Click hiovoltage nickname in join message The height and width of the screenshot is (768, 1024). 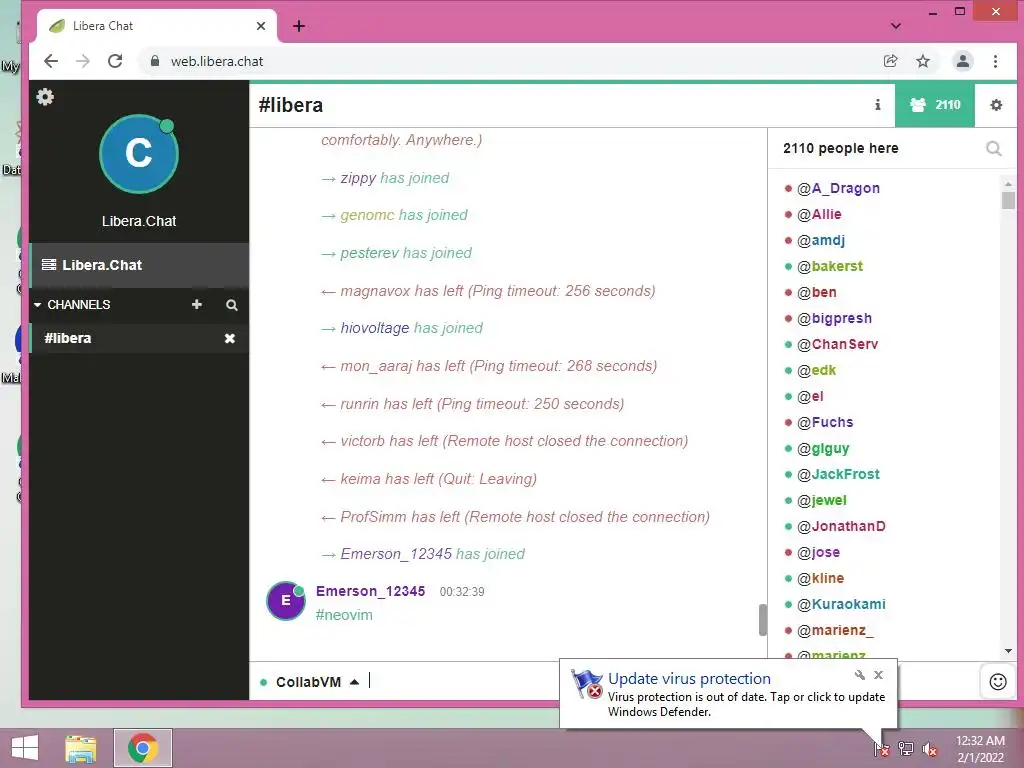coord(375,328)
